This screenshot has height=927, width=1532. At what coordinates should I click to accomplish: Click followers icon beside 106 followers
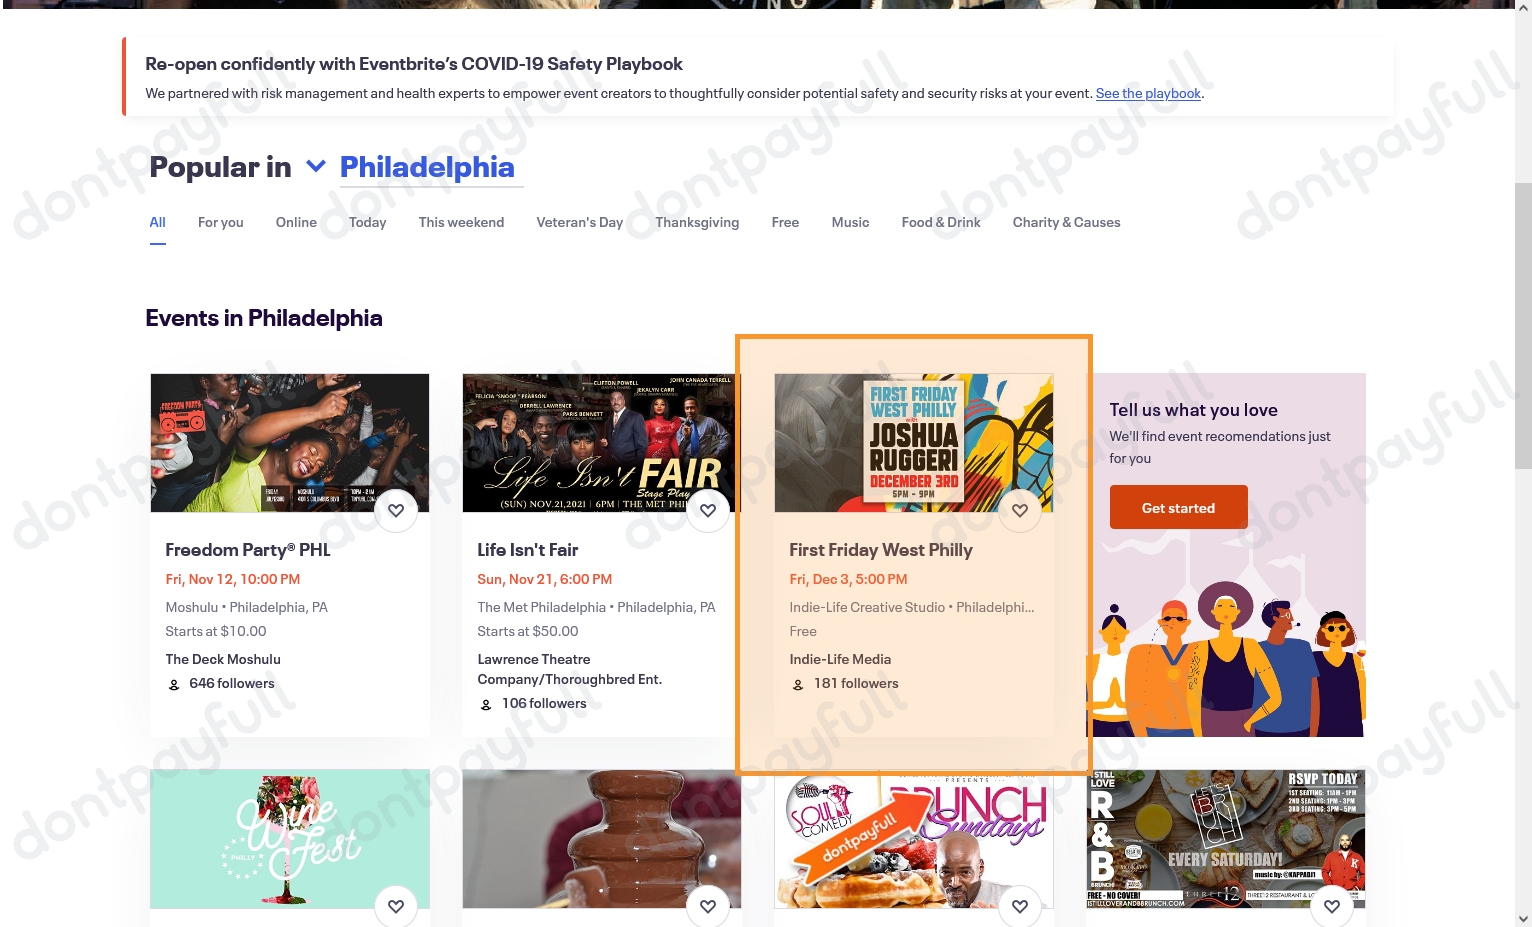click(x=486, y=705)
